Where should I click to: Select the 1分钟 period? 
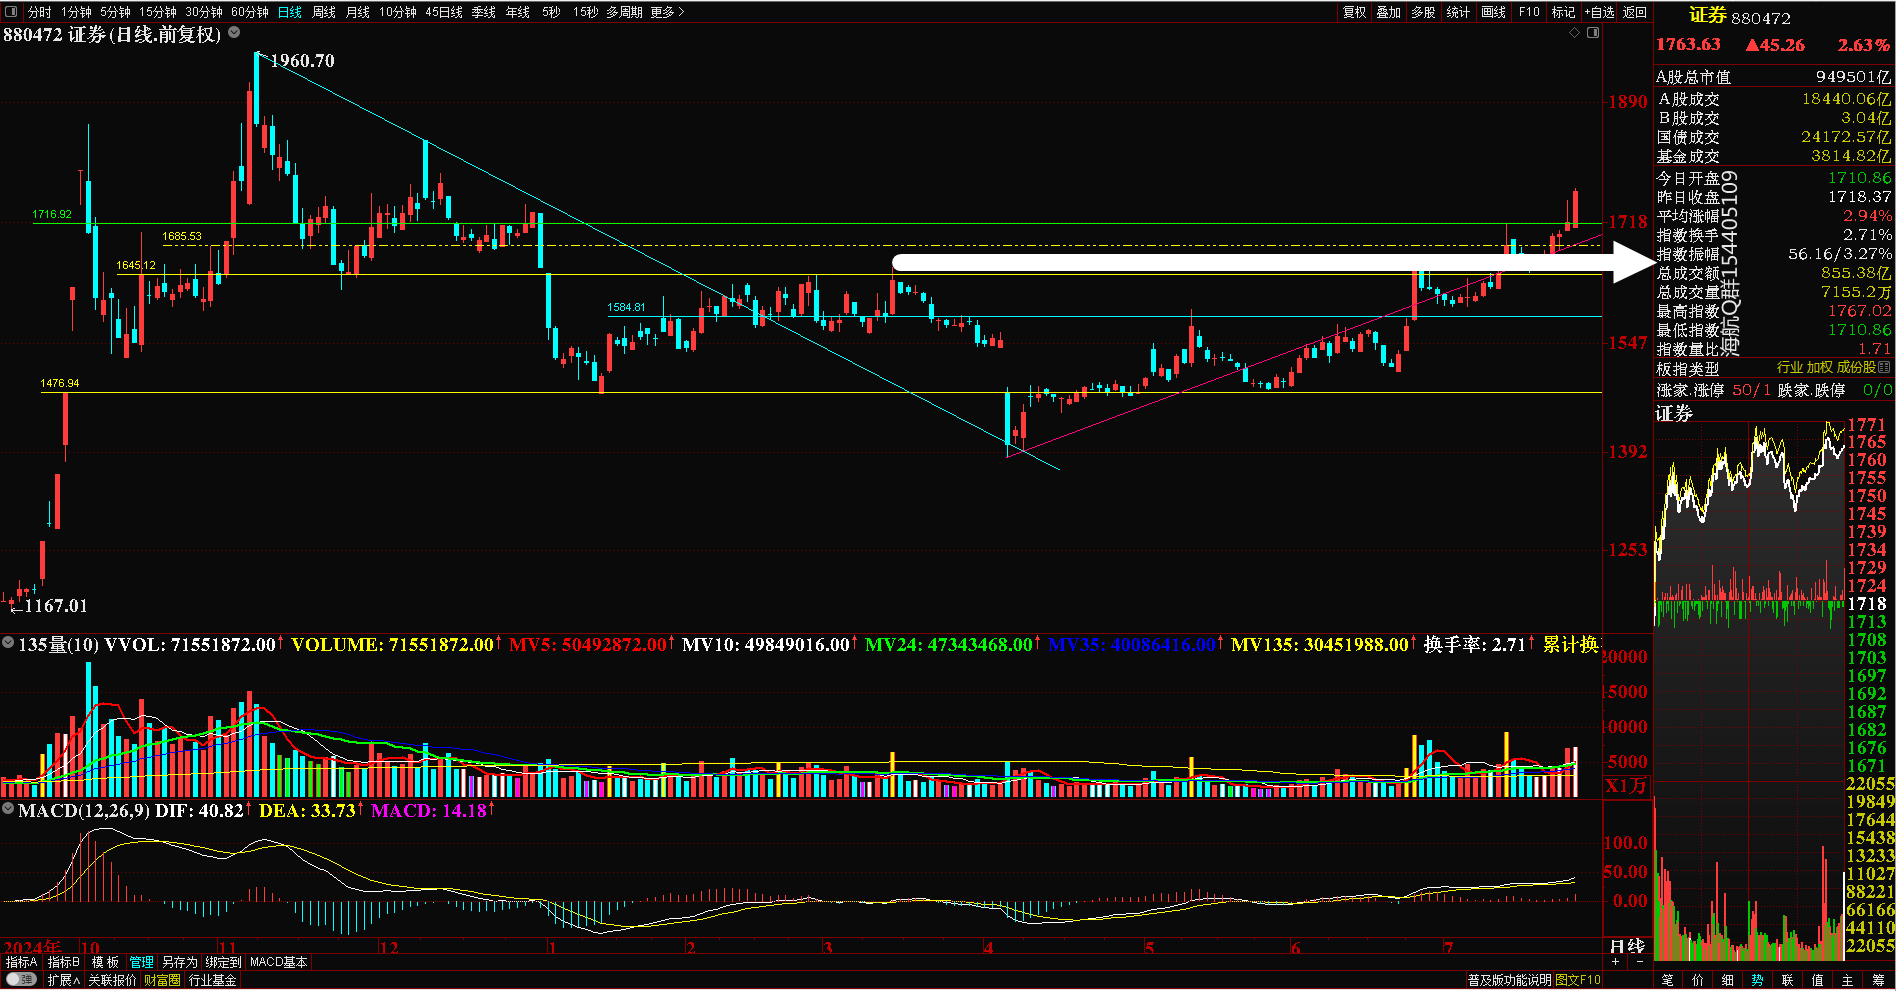tap(76, 12)
